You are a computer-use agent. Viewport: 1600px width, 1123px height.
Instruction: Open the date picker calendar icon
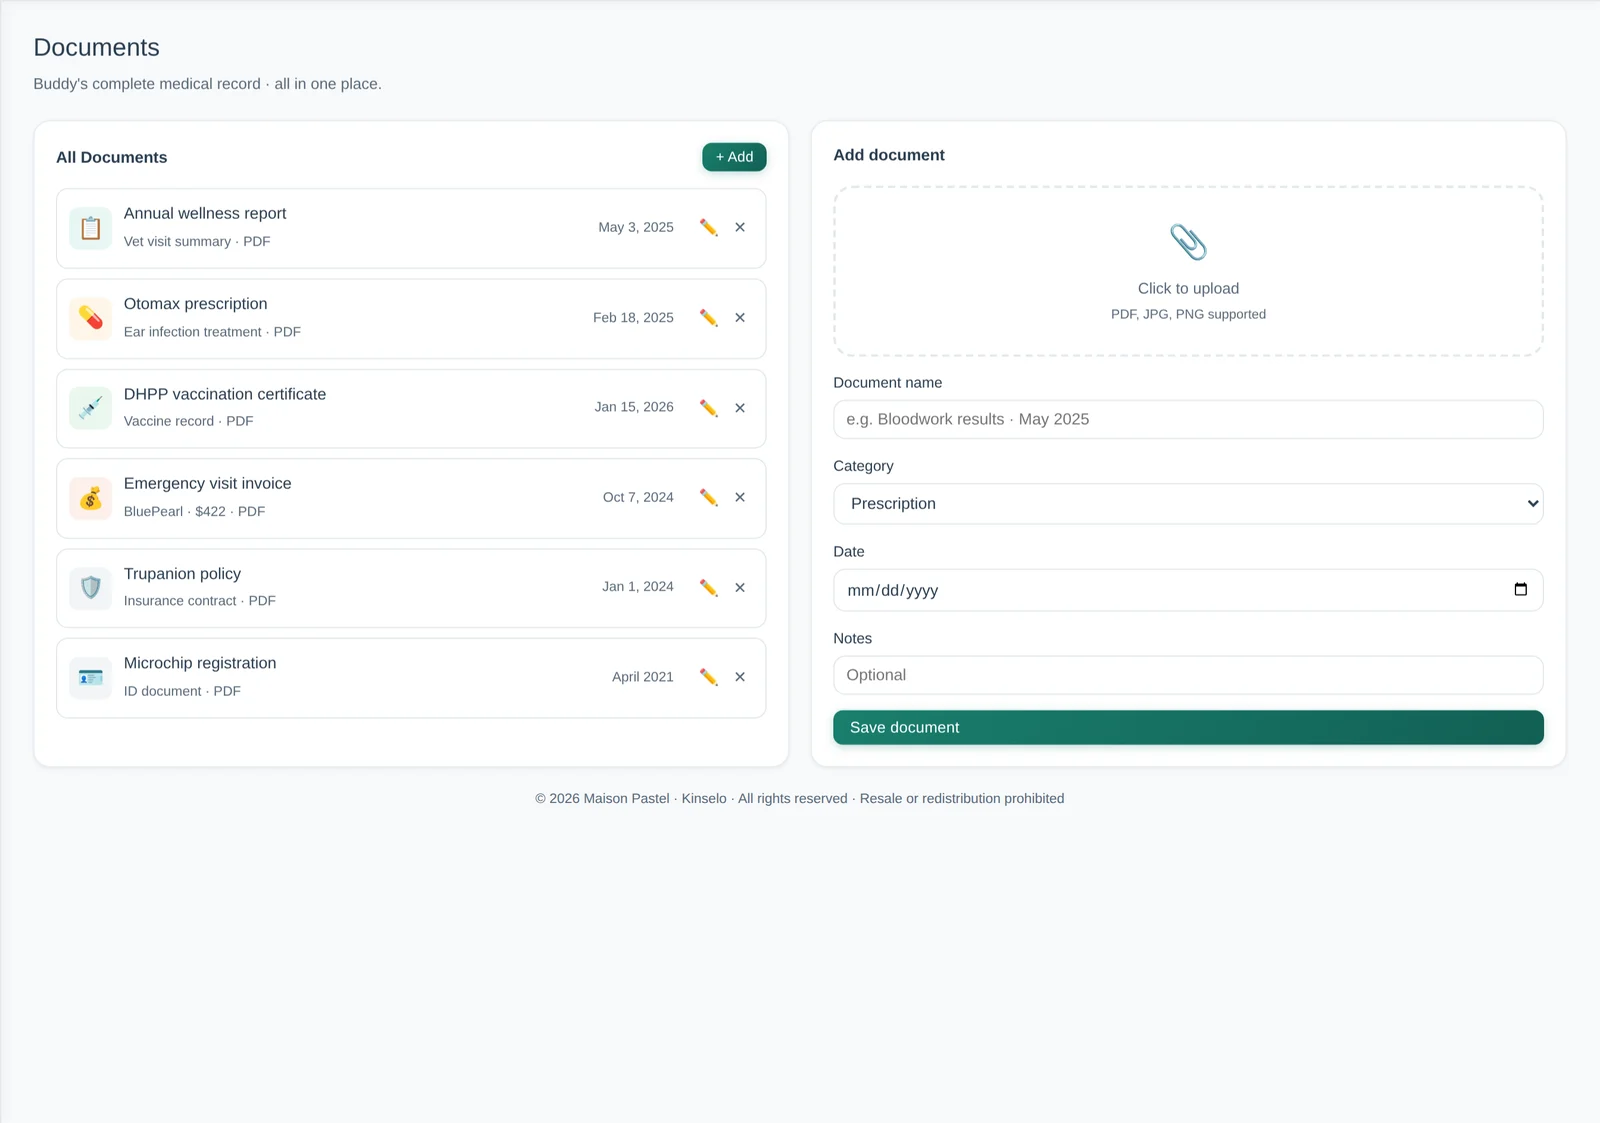point(1521,590)
